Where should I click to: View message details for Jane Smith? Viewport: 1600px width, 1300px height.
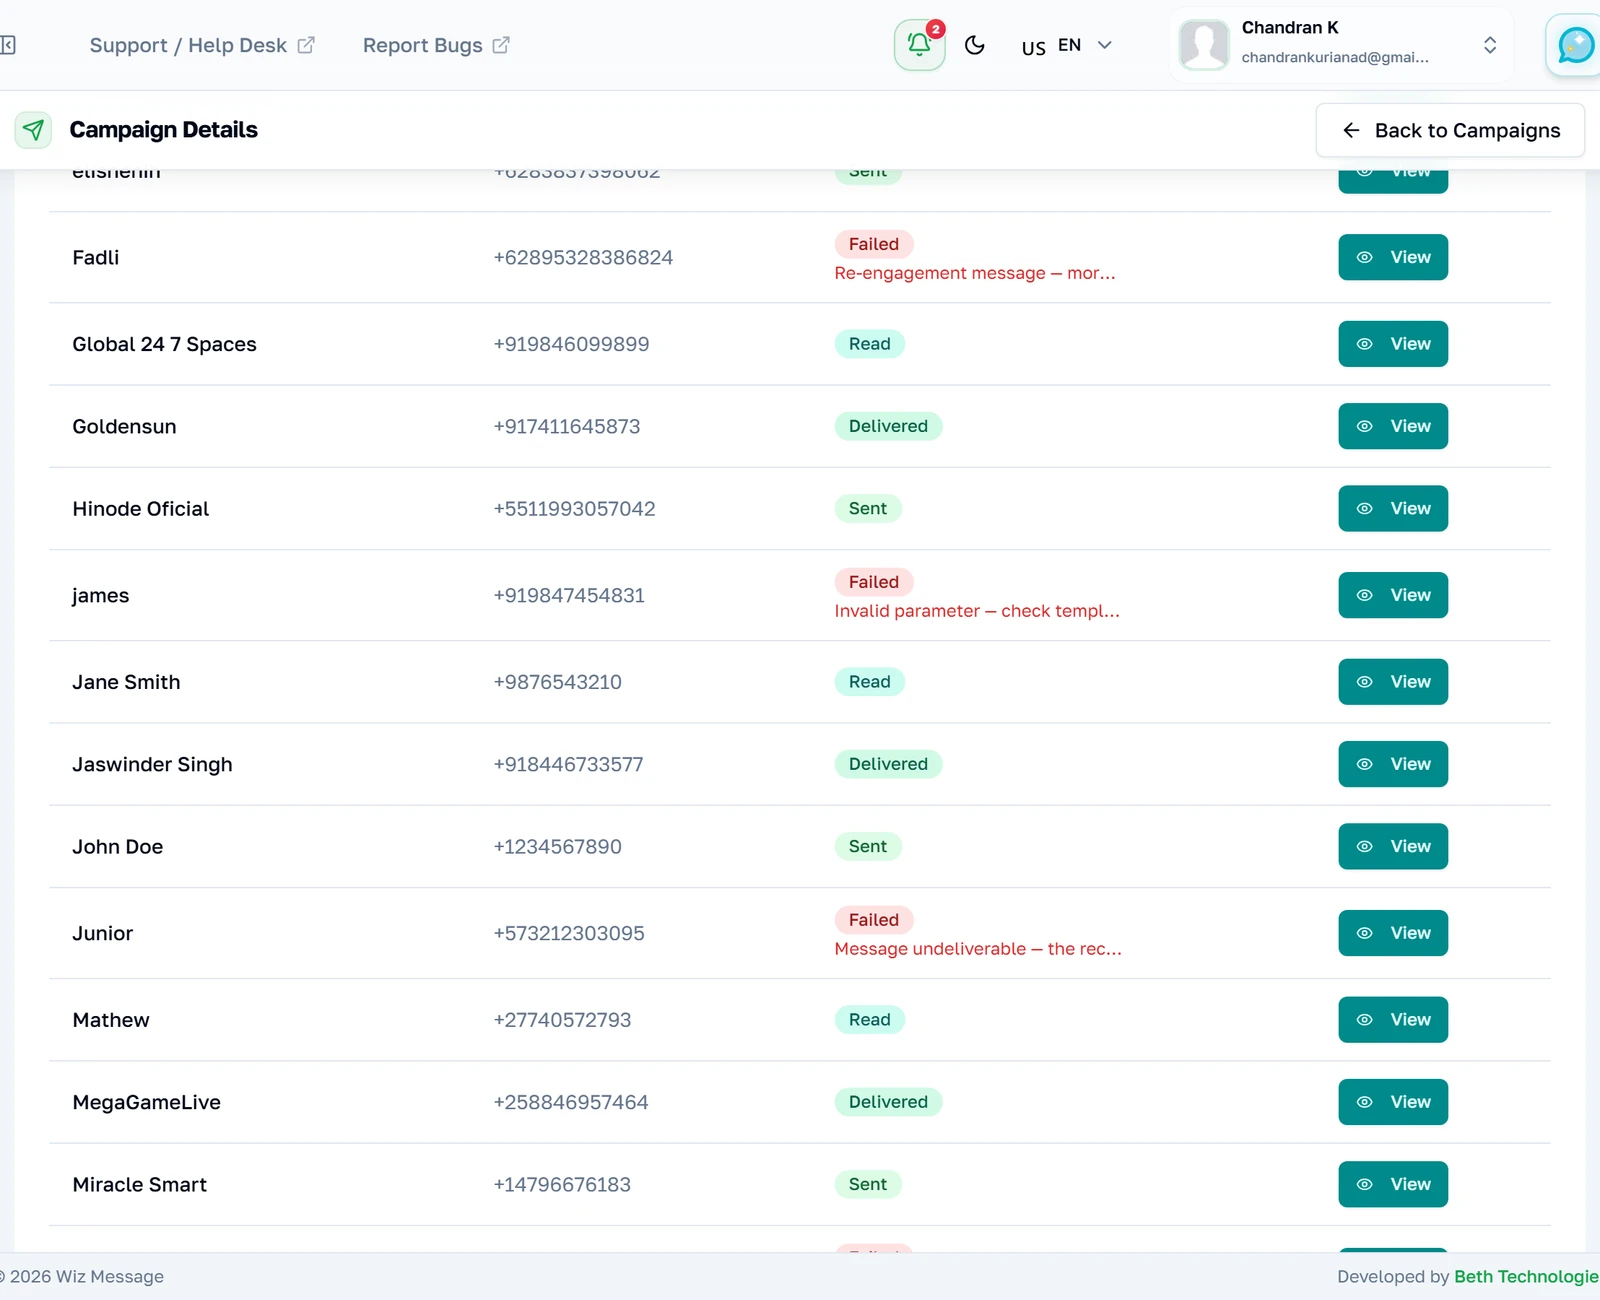(x=1393, y=682)
